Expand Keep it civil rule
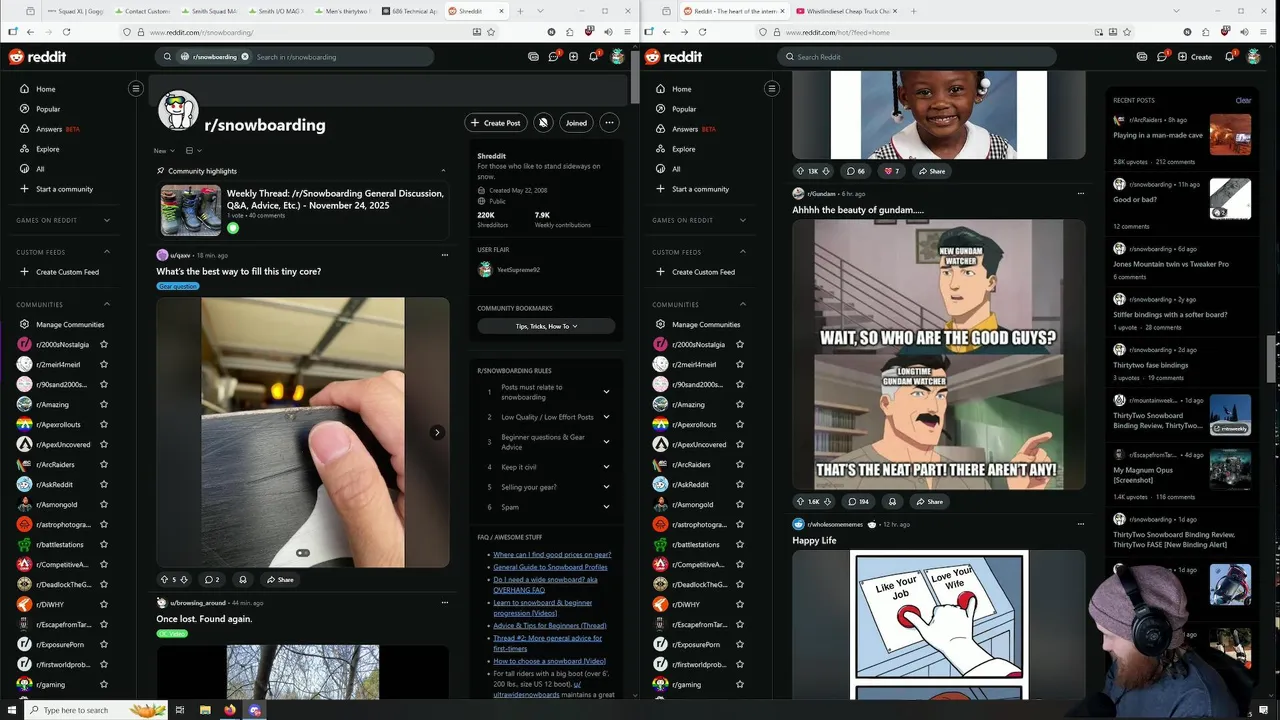 pos(606,467)
